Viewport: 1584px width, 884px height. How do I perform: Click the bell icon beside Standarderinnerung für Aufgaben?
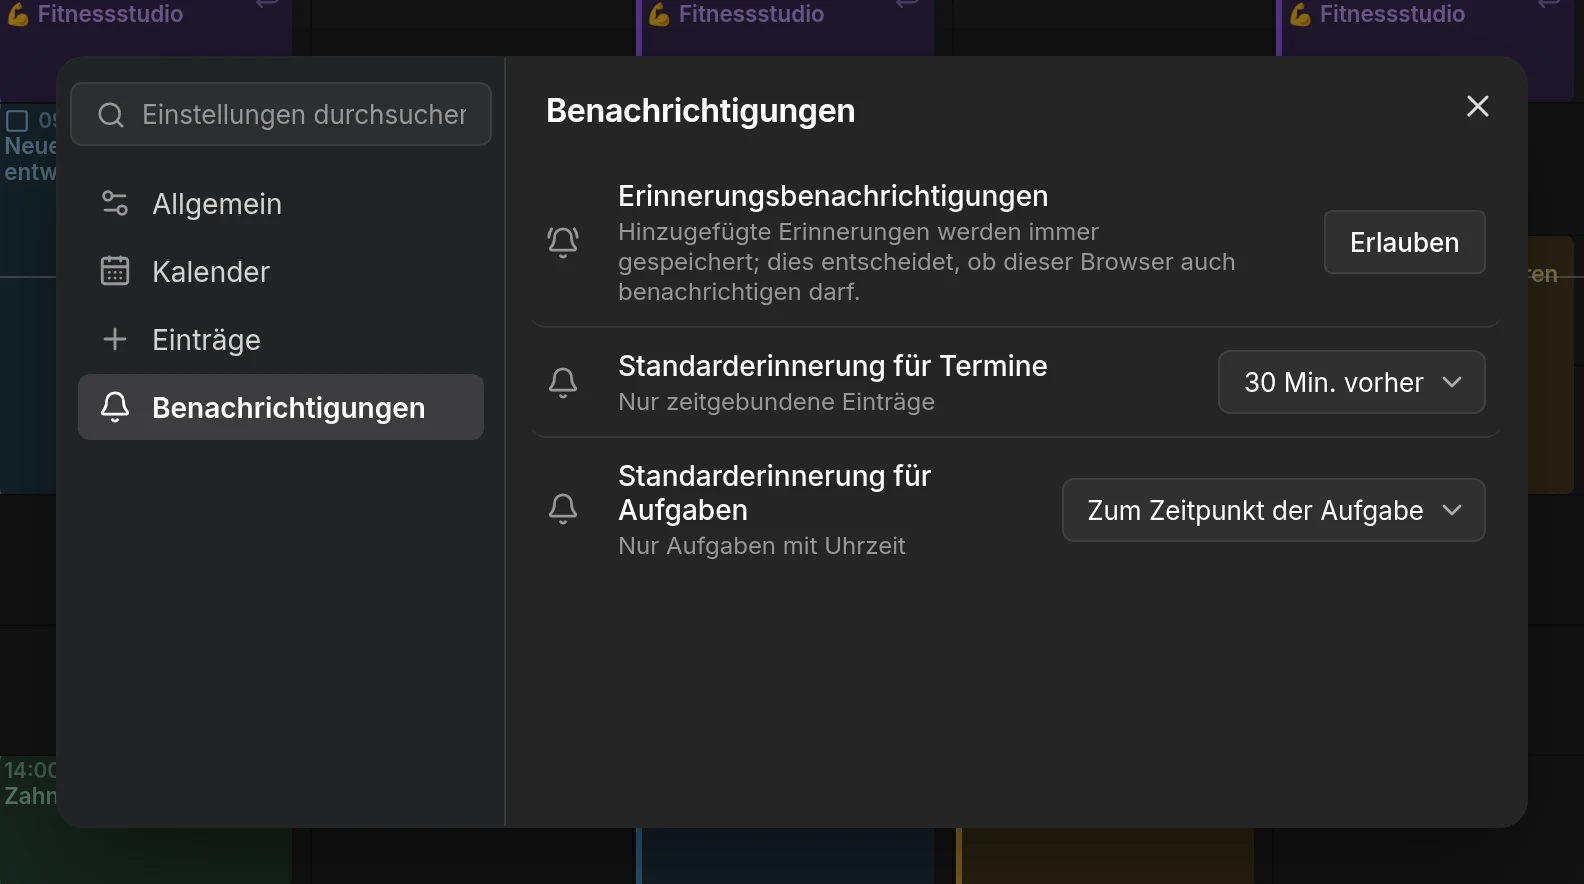(563, 509)
